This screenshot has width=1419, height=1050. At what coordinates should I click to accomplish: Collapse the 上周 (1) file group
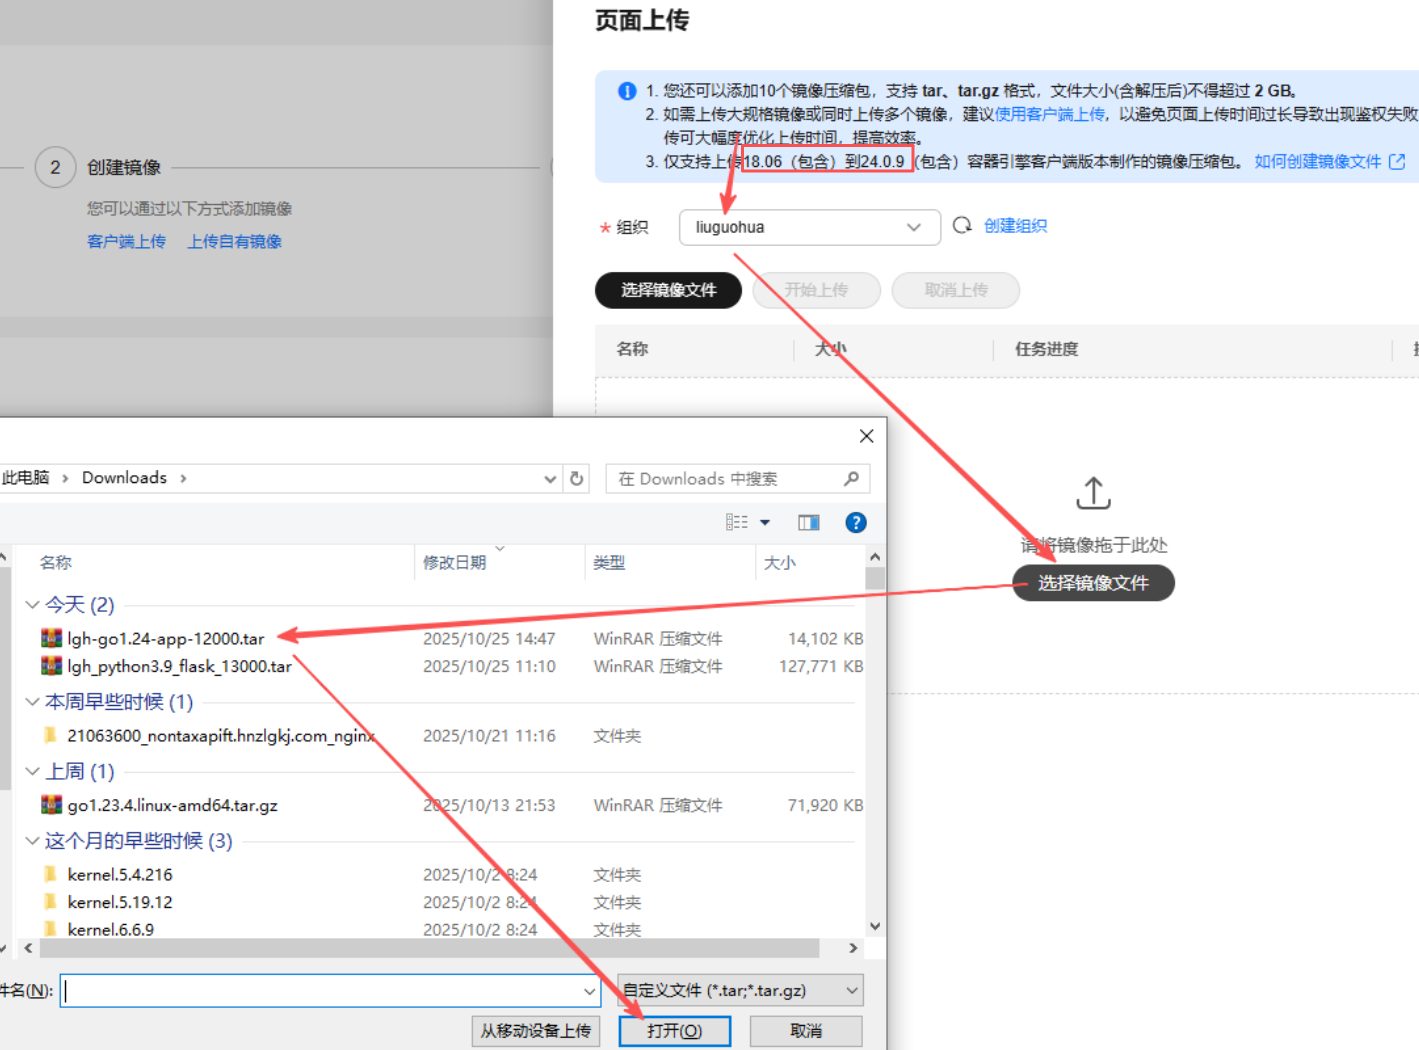pyautogui.click(x=32, y=771)
